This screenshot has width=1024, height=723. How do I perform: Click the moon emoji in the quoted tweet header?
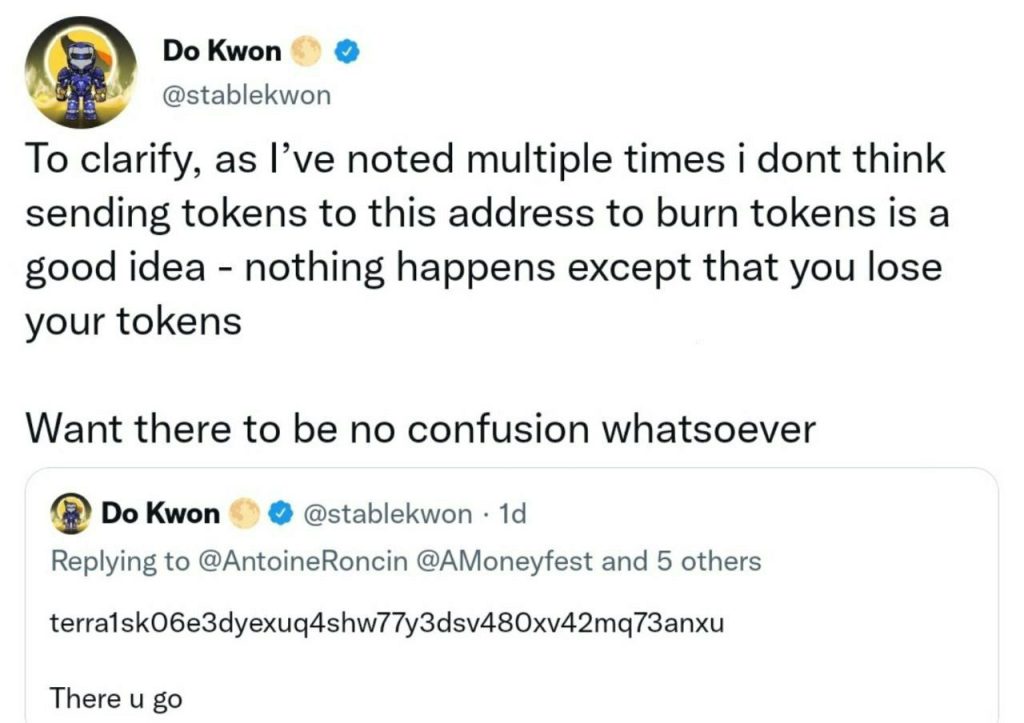click(x=246, y=514)
